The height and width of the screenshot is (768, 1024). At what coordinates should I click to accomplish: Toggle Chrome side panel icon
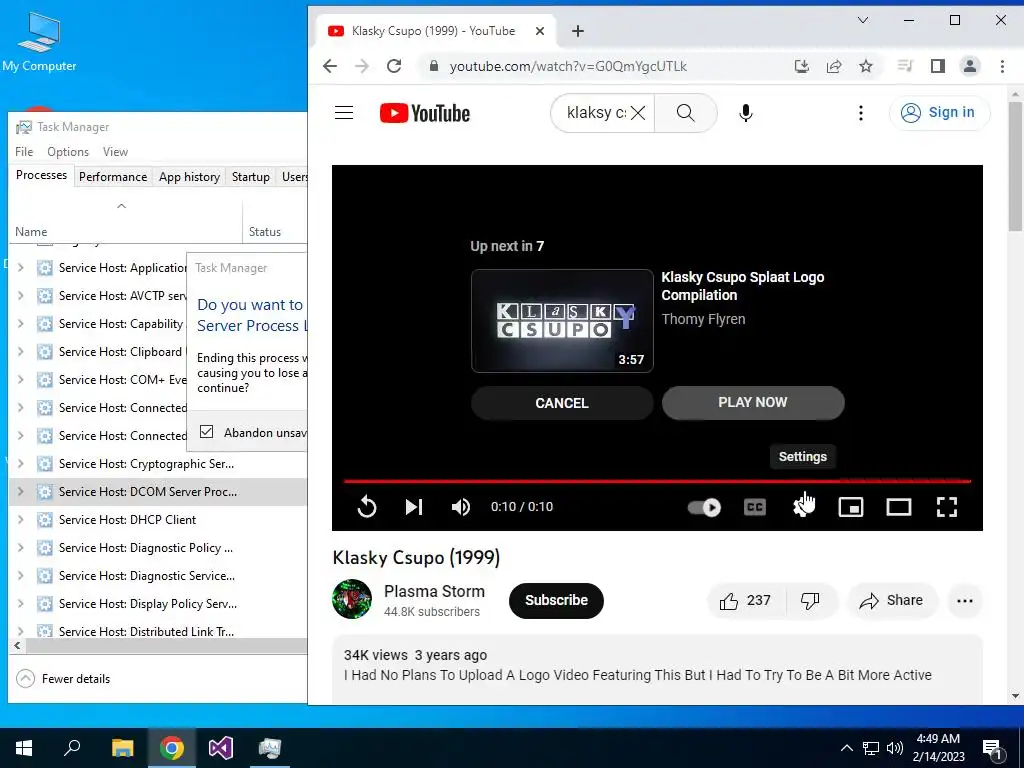tap(938, 66)
